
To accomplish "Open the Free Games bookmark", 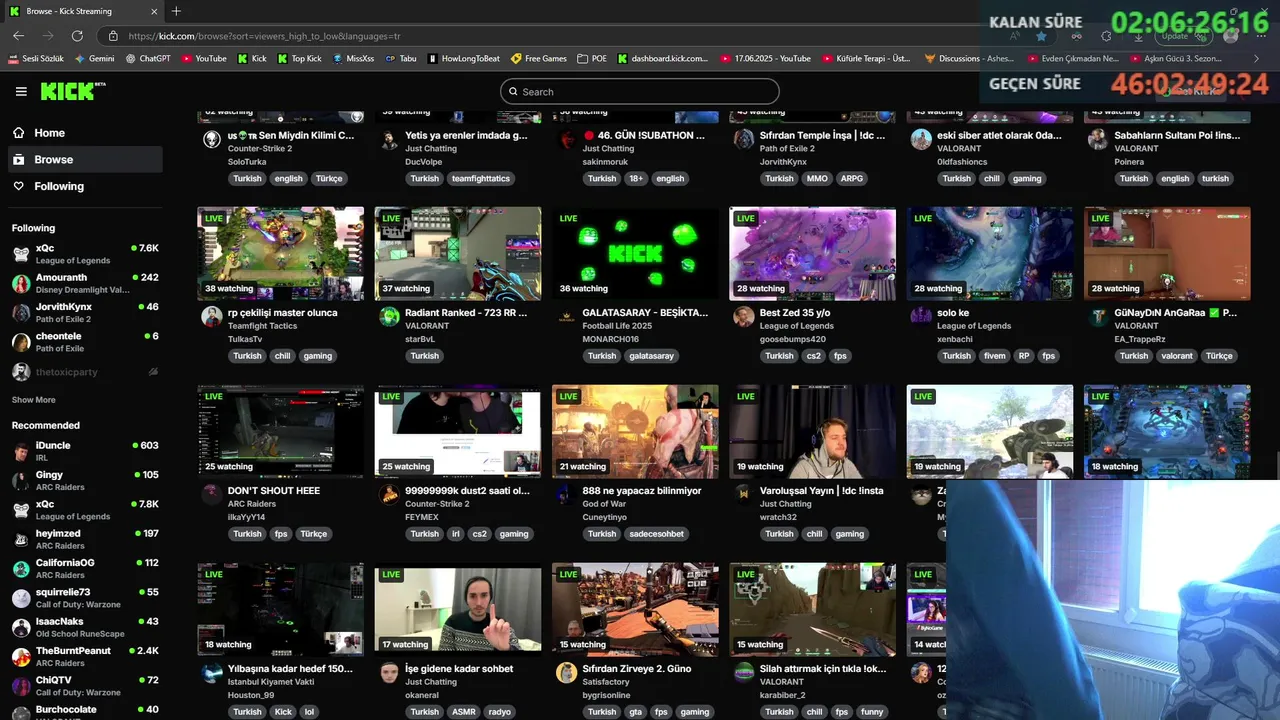I will click(x=539, y=59).
